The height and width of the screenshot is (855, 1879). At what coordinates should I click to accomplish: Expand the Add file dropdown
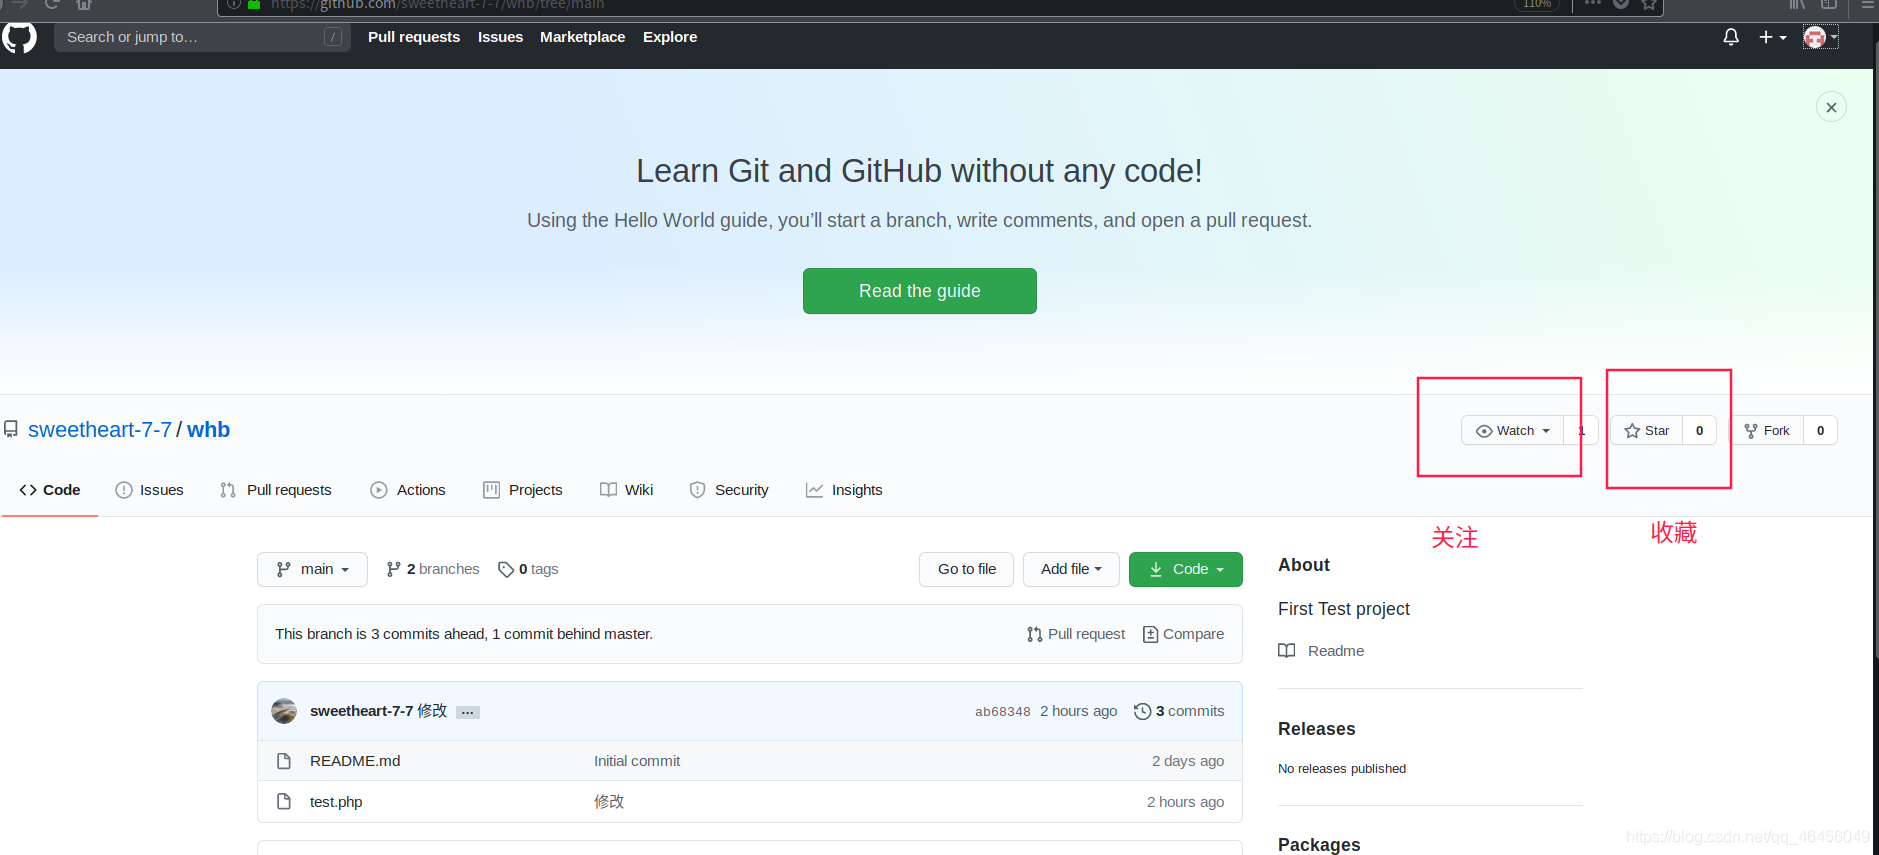[x=1071, y=569]
